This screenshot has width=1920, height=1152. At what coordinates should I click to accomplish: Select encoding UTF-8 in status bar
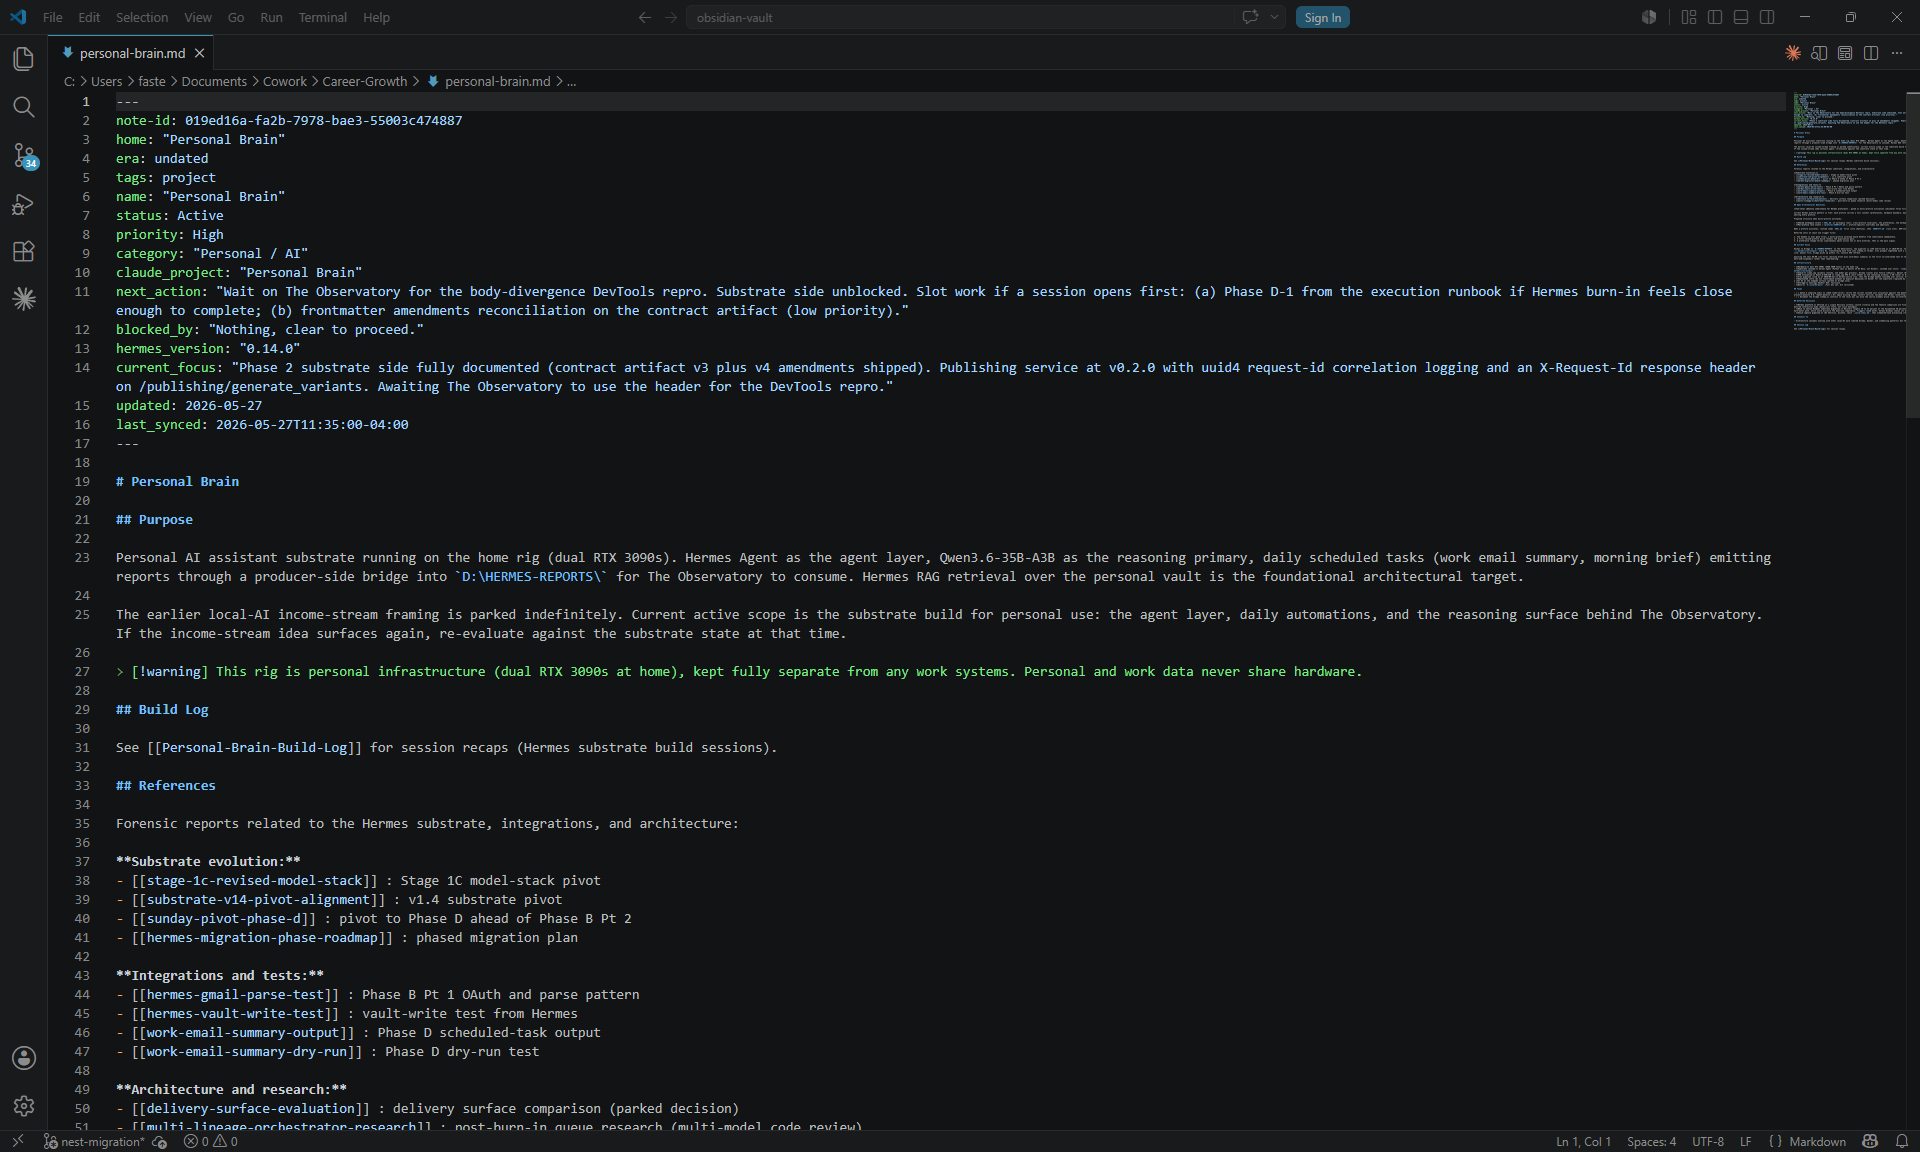click(1707, 1141)
